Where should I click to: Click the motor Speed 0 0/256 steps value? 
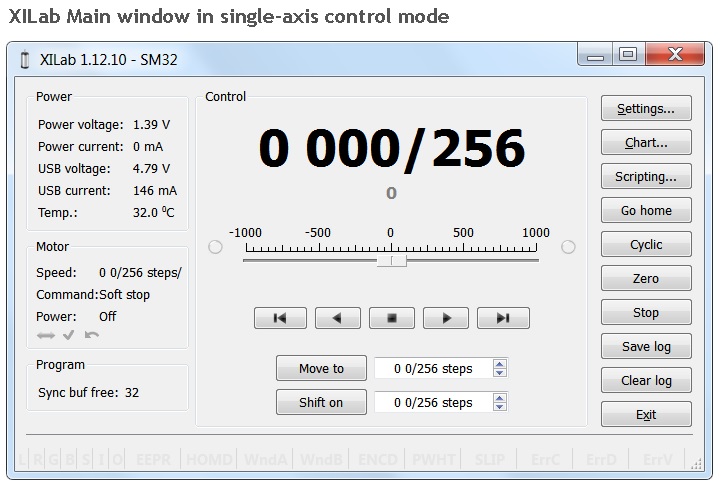click(140, 273)
